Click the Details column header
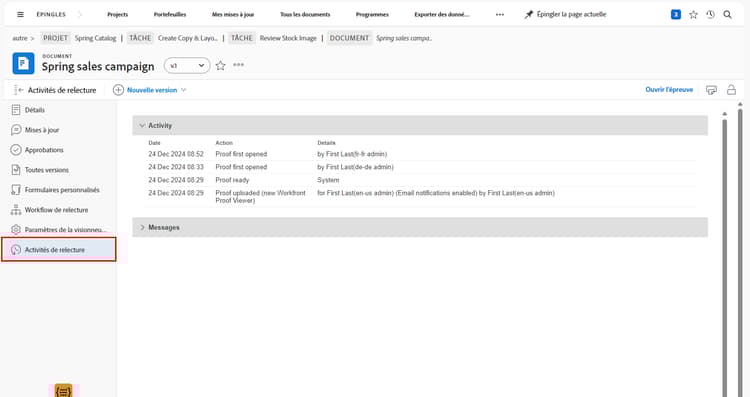Screen dimensions: 750x397 coord(326,143)
